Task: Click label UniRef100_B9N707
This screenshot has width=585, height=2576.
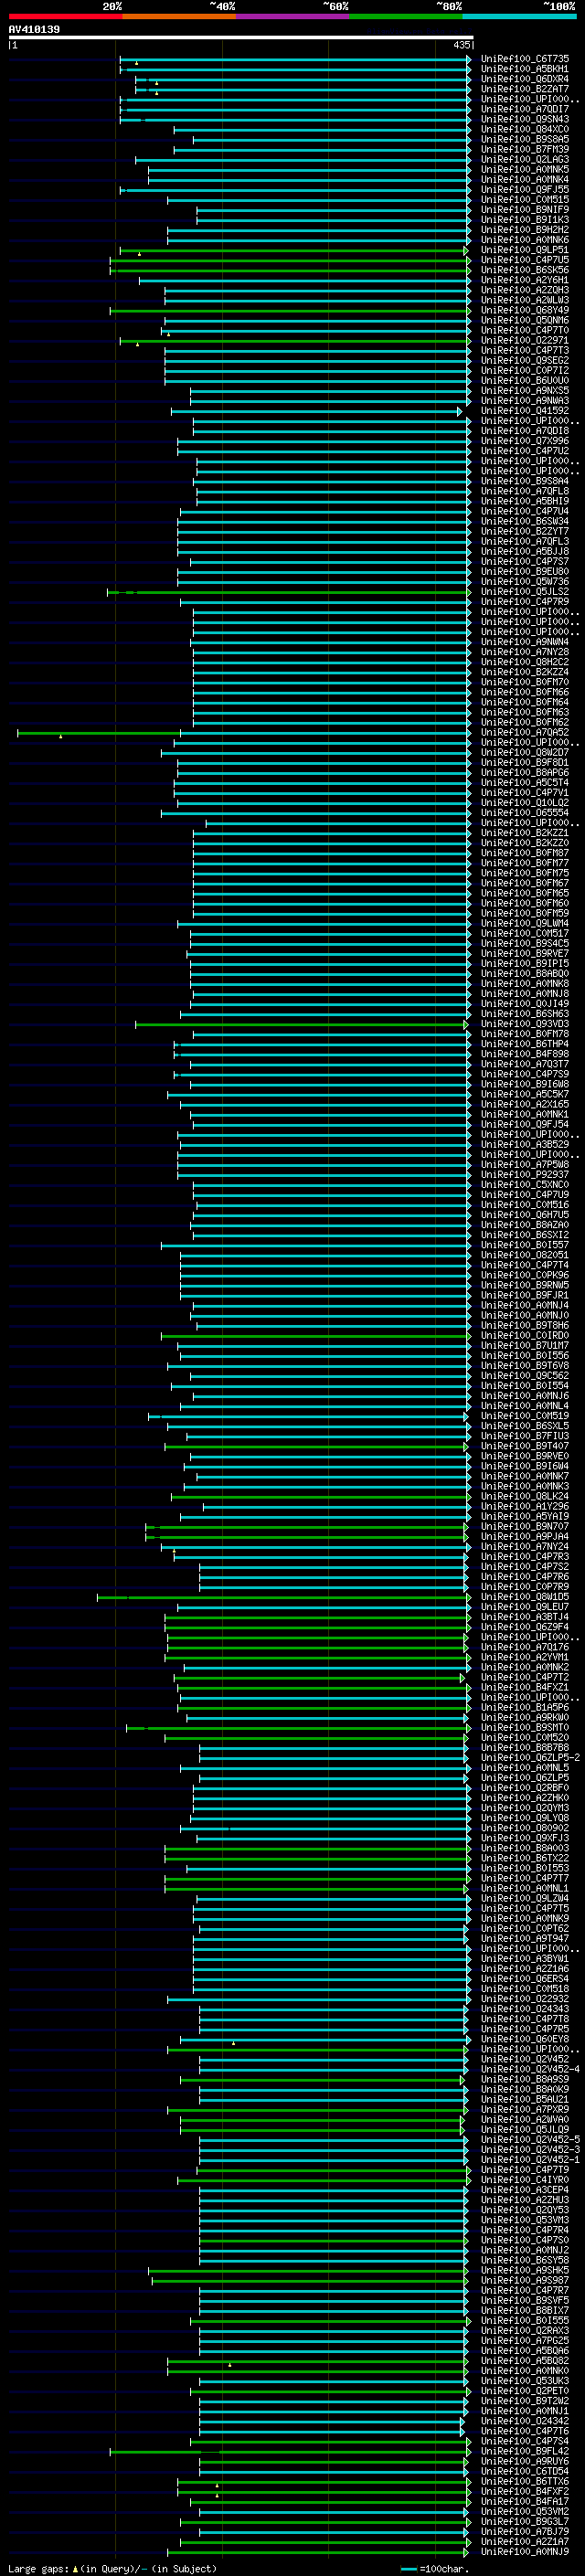Action: [x=525, y=1526]
